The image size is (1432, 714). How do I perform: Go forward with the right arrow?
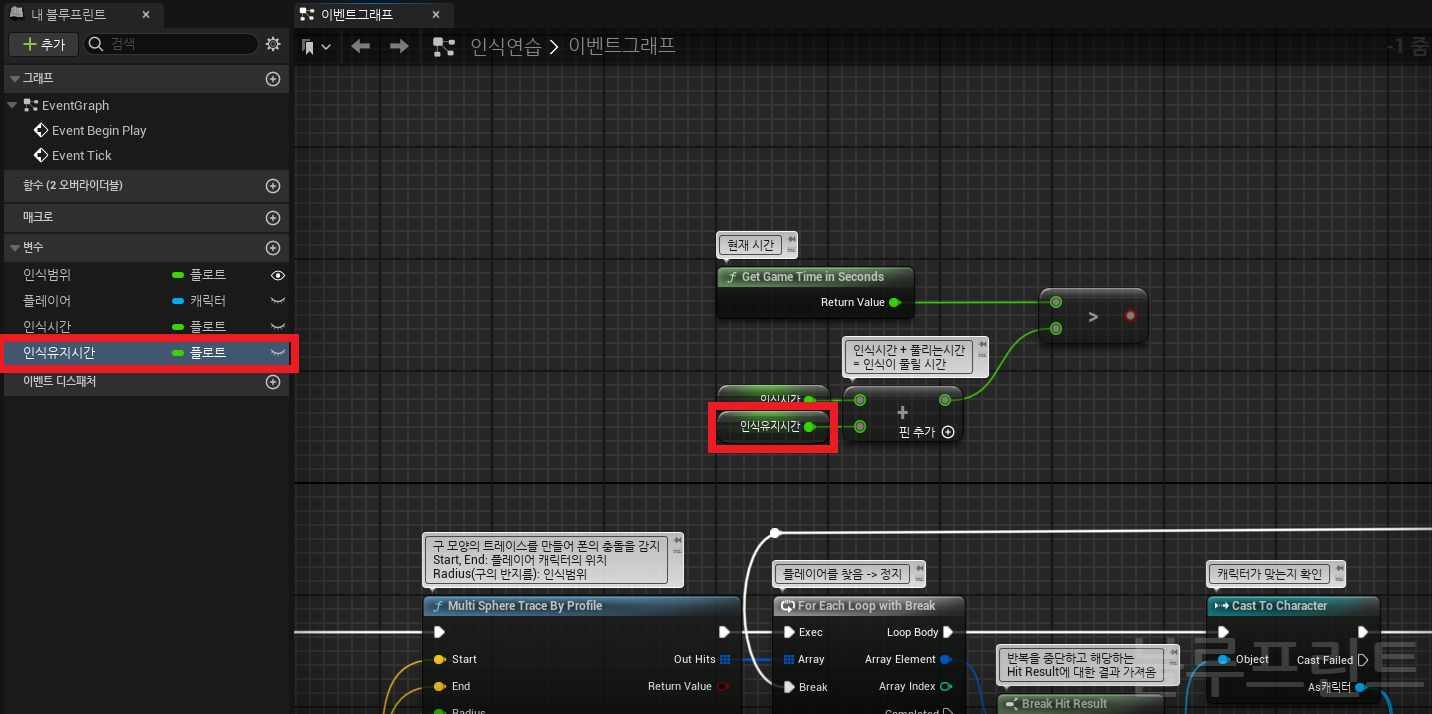(398, 47)
